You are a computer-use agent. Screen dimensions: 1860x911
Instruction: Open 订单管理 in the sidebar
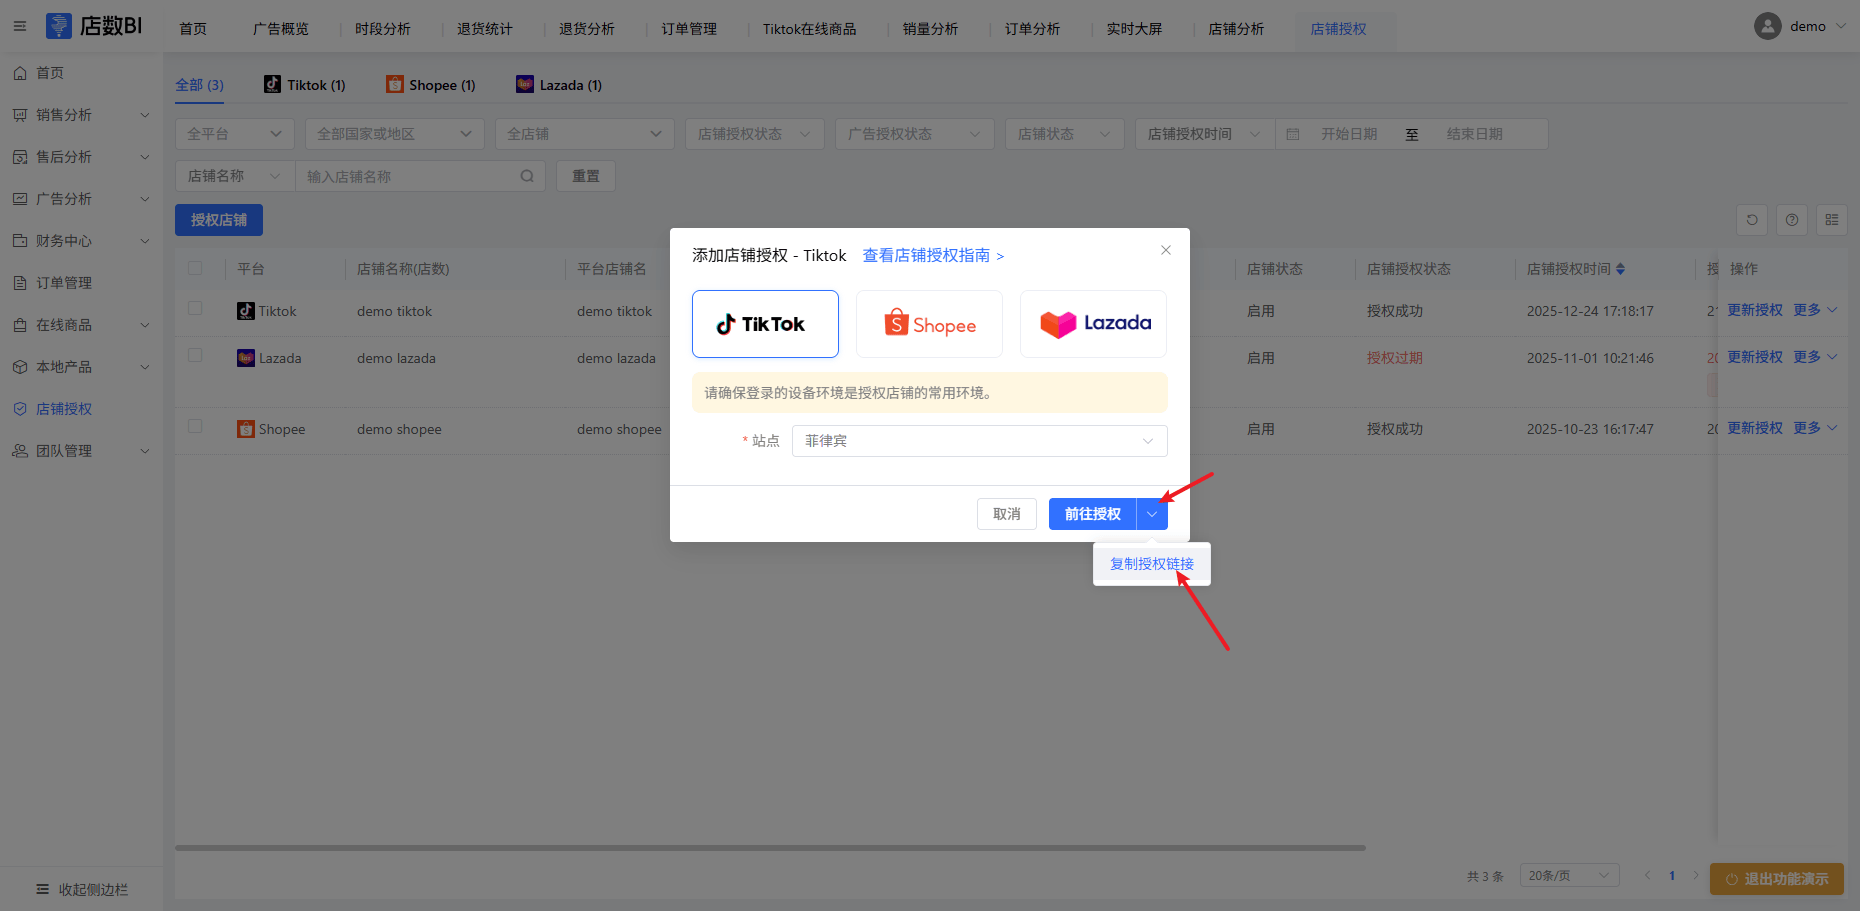click(x=81, y=283)
